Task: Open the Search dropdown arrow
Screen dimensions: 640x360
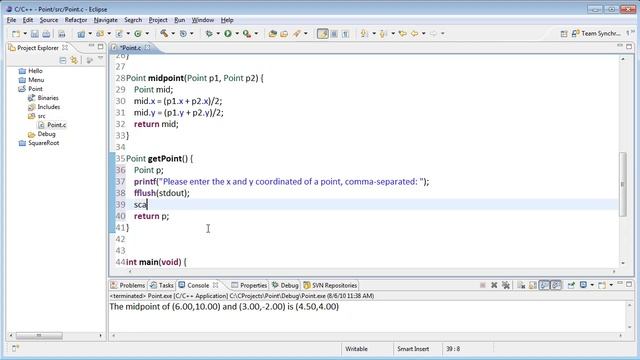Action: (x=306, y=34)
